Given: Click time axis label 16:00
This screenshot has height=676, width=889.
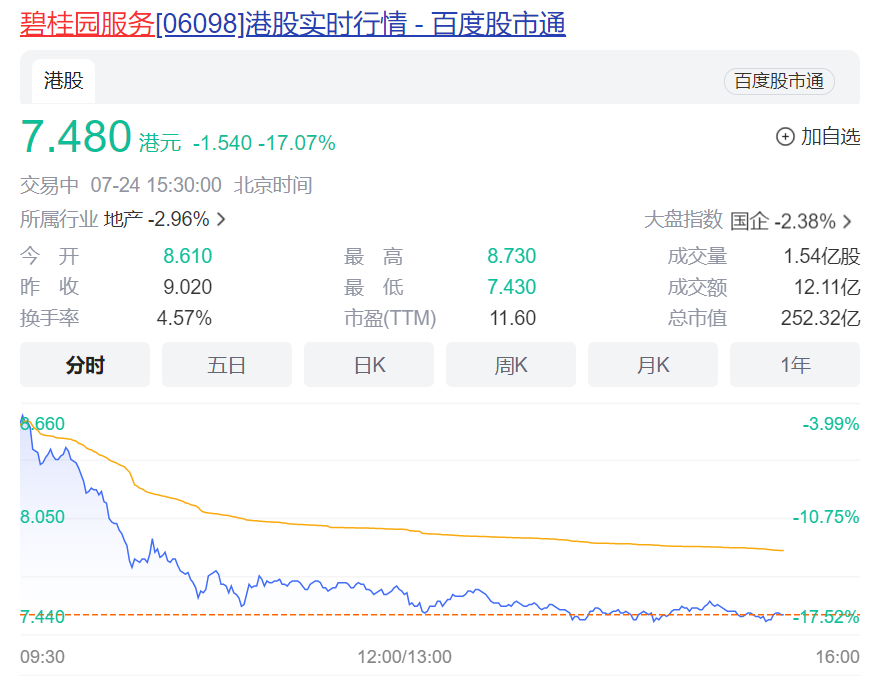Looking at the screenshot, I should [x=837, y=657].
